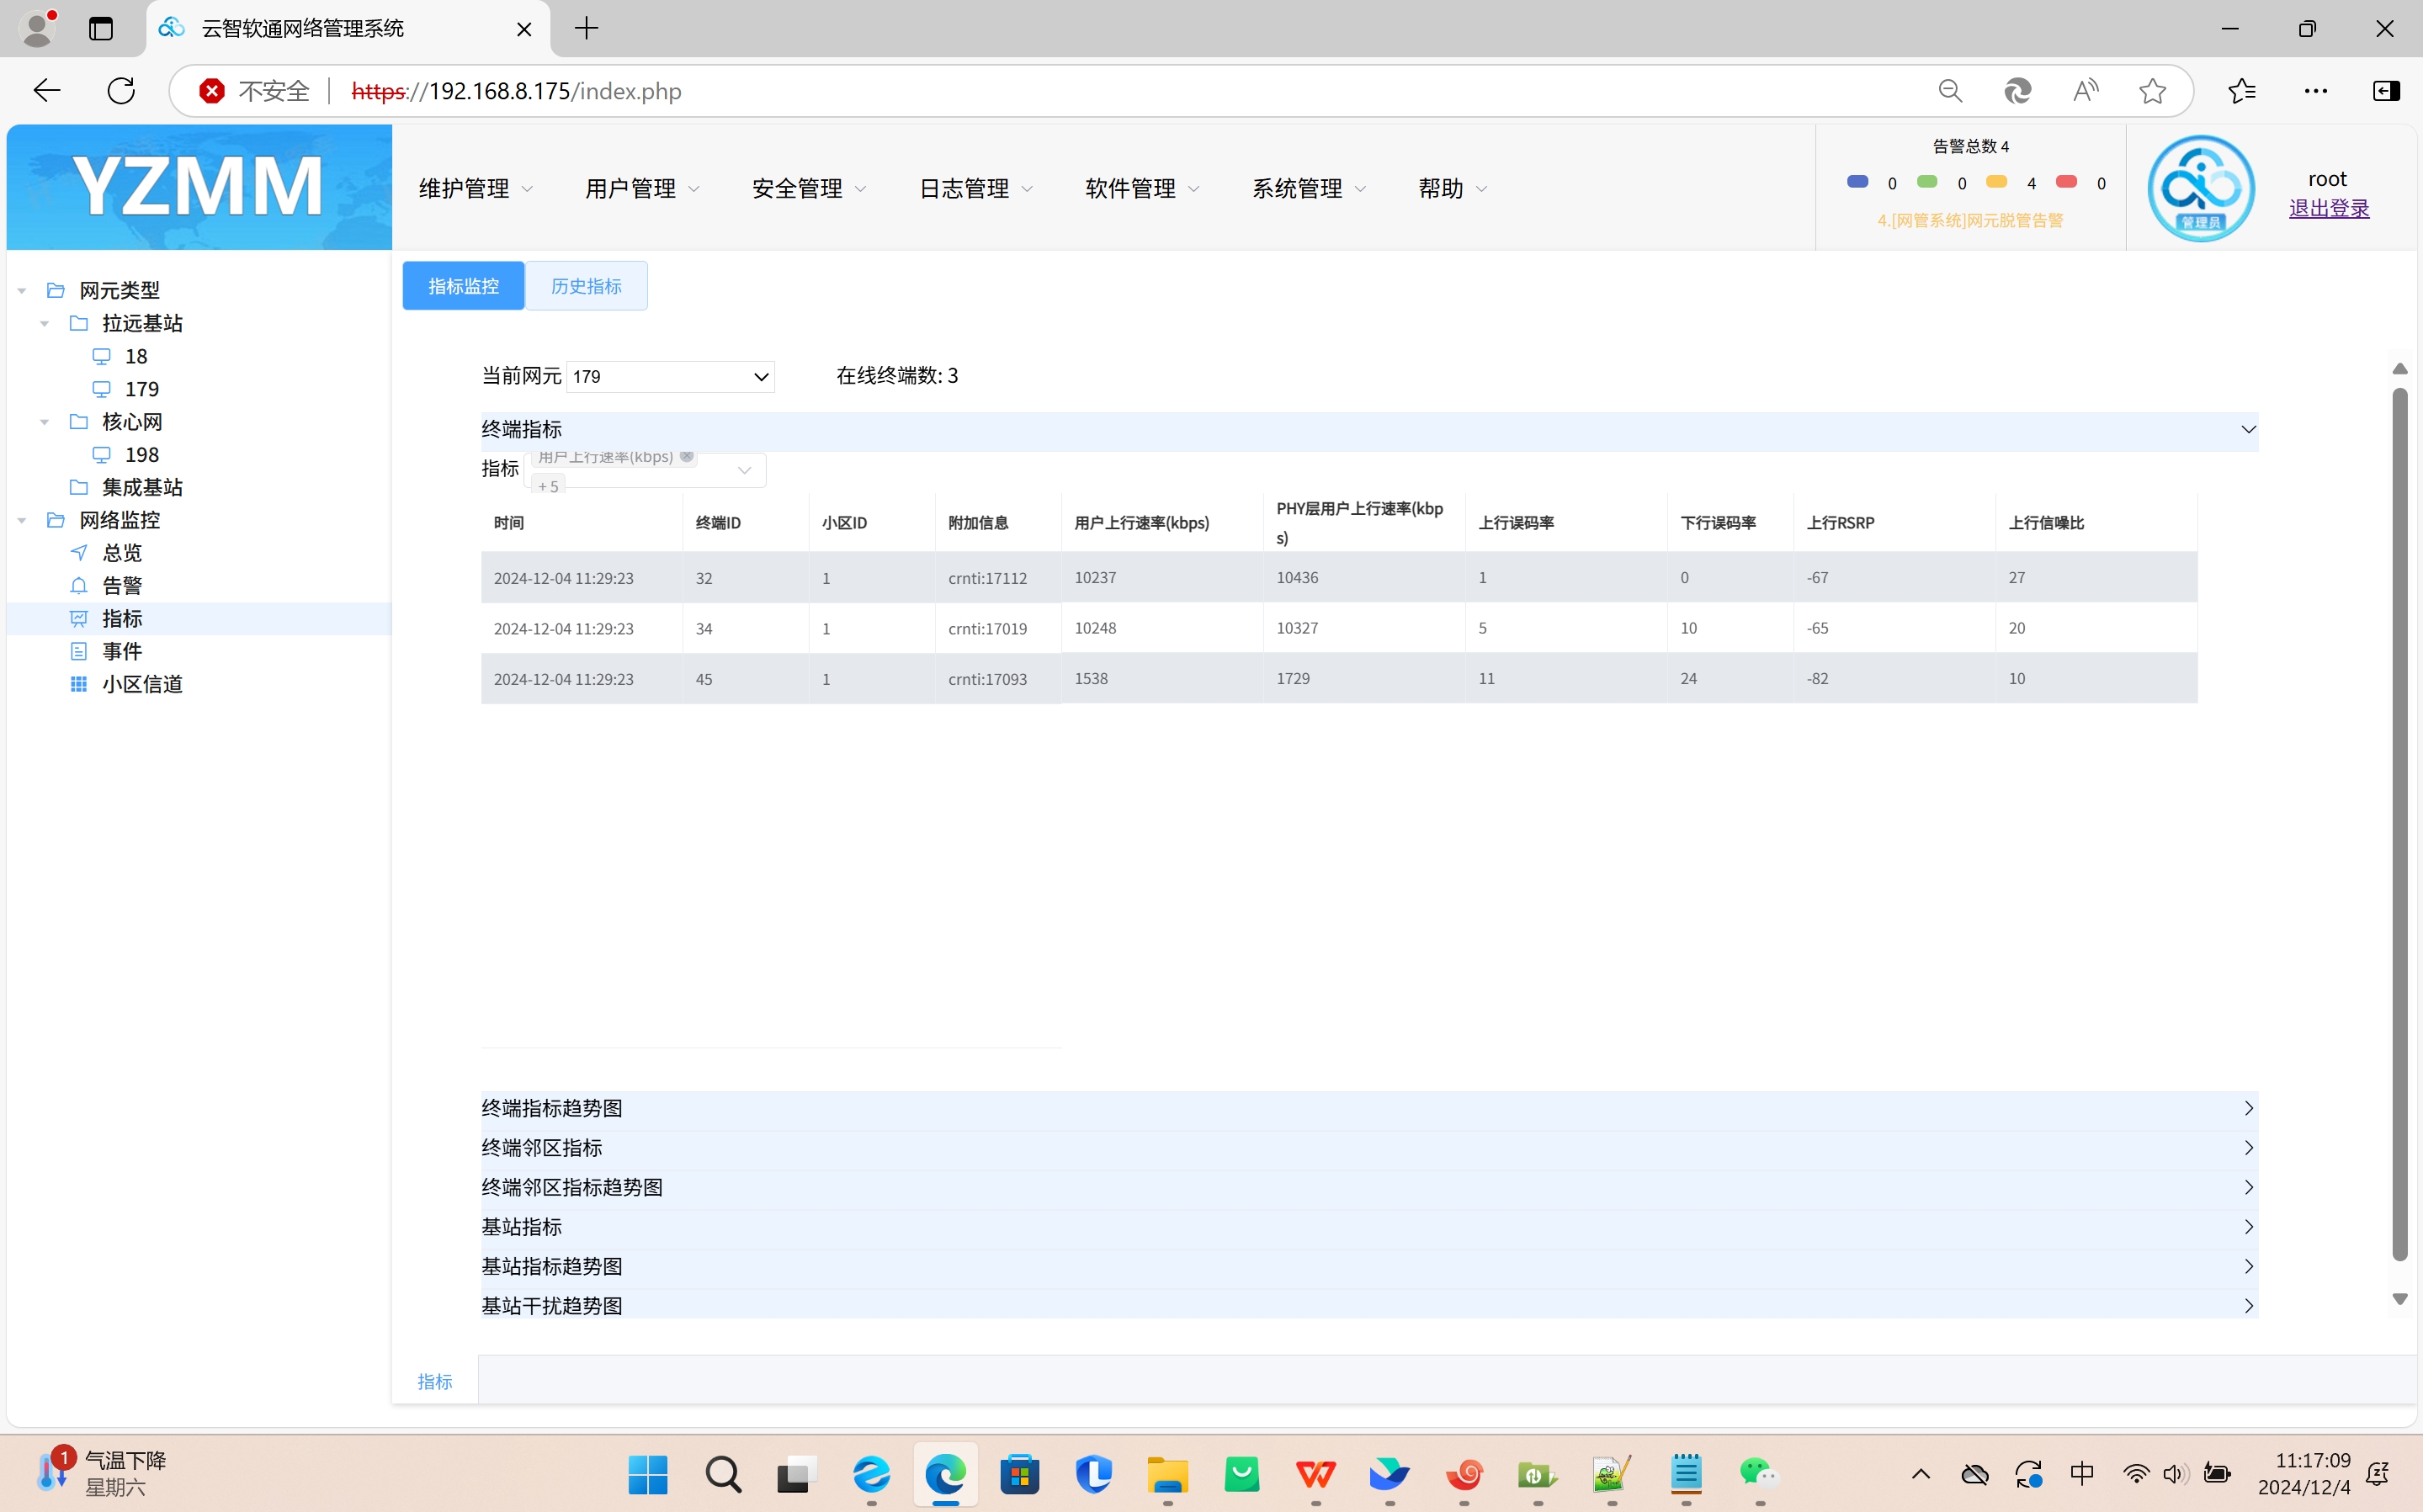This screenshot has width=2423, height=1512.
Task: Click the 退出登录 logout link
Action: pyautogui.click(x=2329, y=208)
